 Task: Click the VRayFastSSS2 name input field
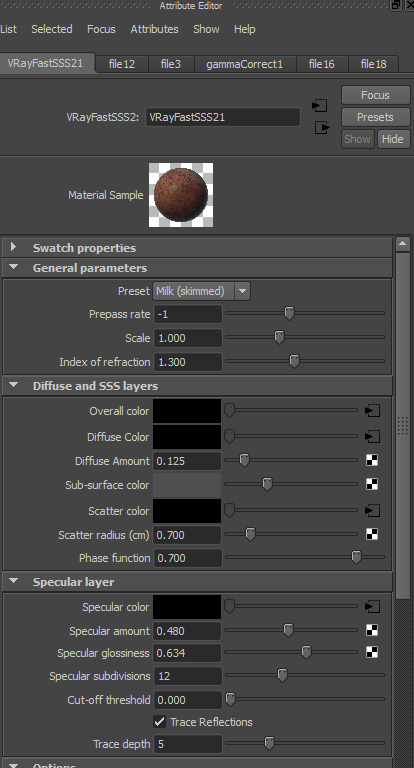click(223, 117)
